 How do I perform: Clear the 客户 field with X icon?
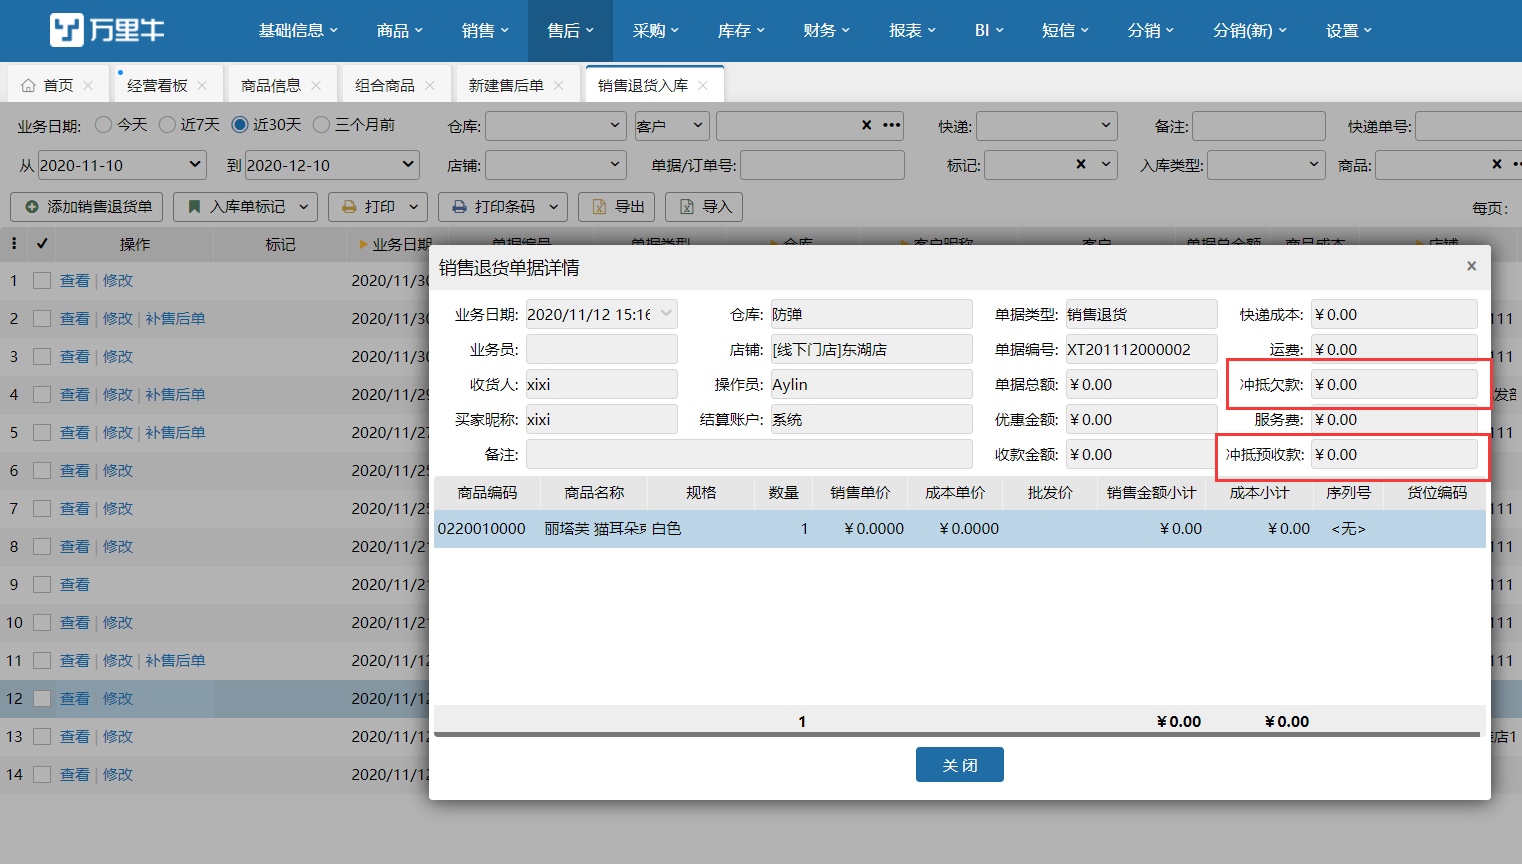[866, 125]
